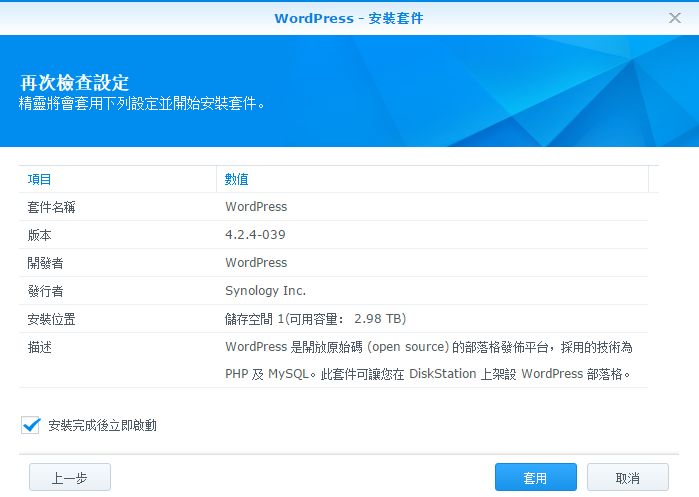Click the description line starting 'PHP 及 MySQL'
699x497 pixels.
[x=427, y=374]
